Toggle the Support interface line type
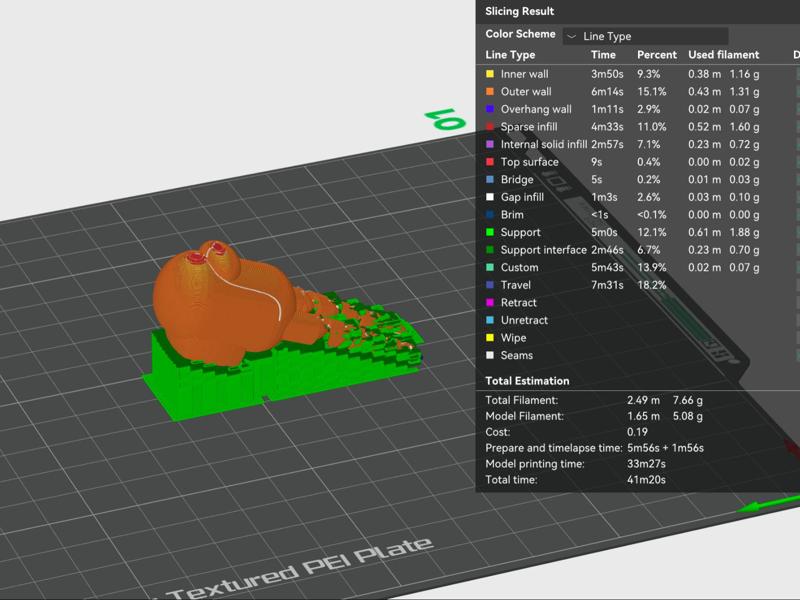Image resolution: width=800 pixels, height=600 pixels. (x=543, y=250)
